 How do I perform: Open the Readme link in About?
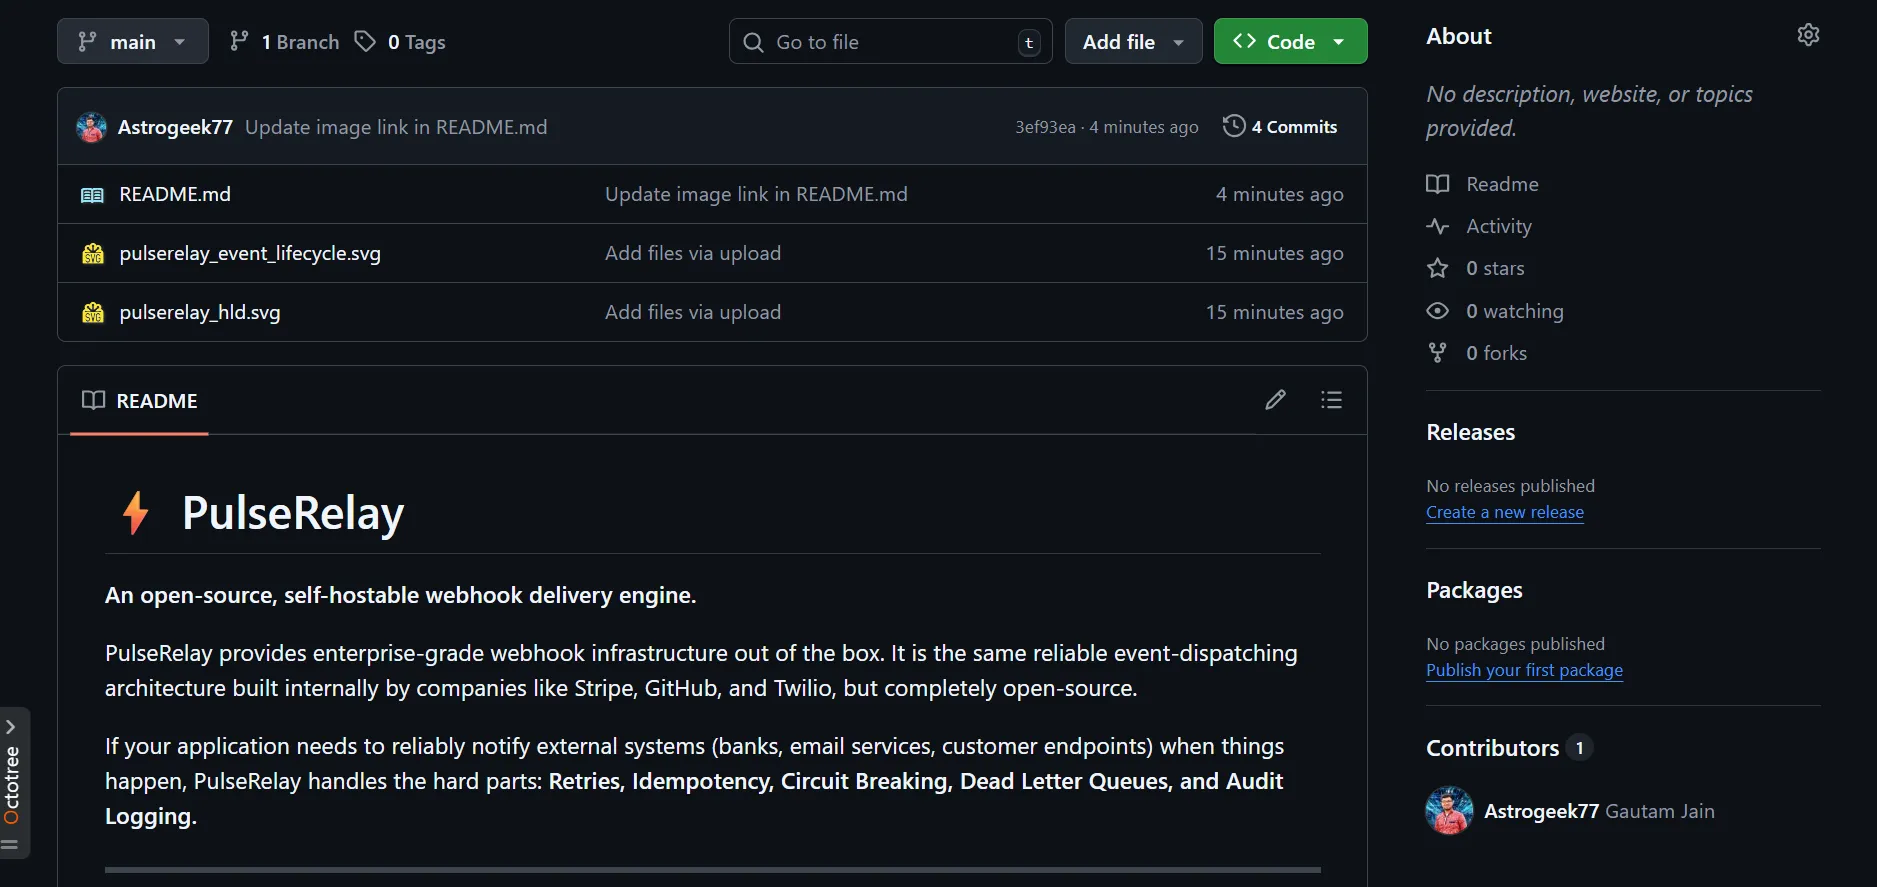(1502, 184)
